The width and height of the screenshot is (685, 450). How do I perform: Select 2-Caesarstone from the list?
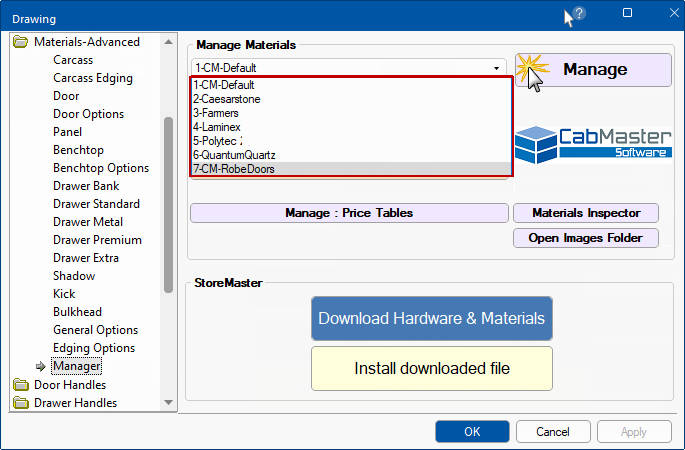[x=228, y=99]
